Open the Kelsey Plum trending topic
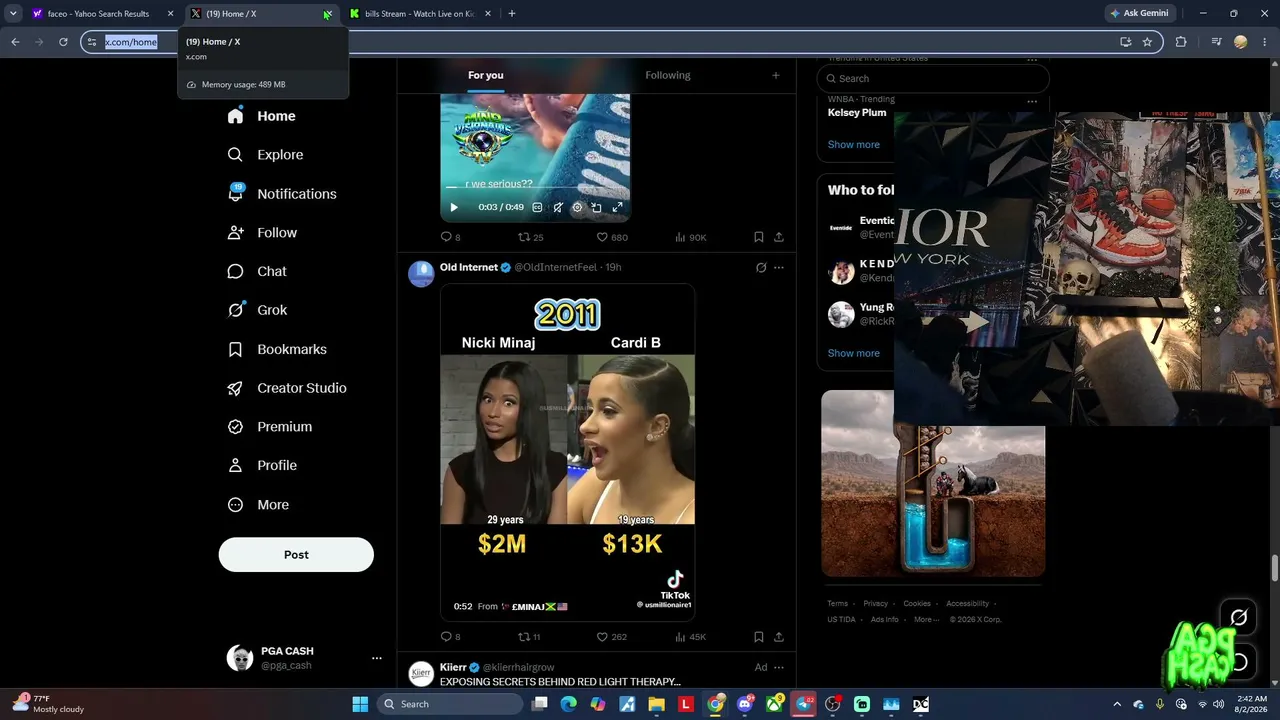The height and width of the screenshot is (720, 1280). click(857, 113)
